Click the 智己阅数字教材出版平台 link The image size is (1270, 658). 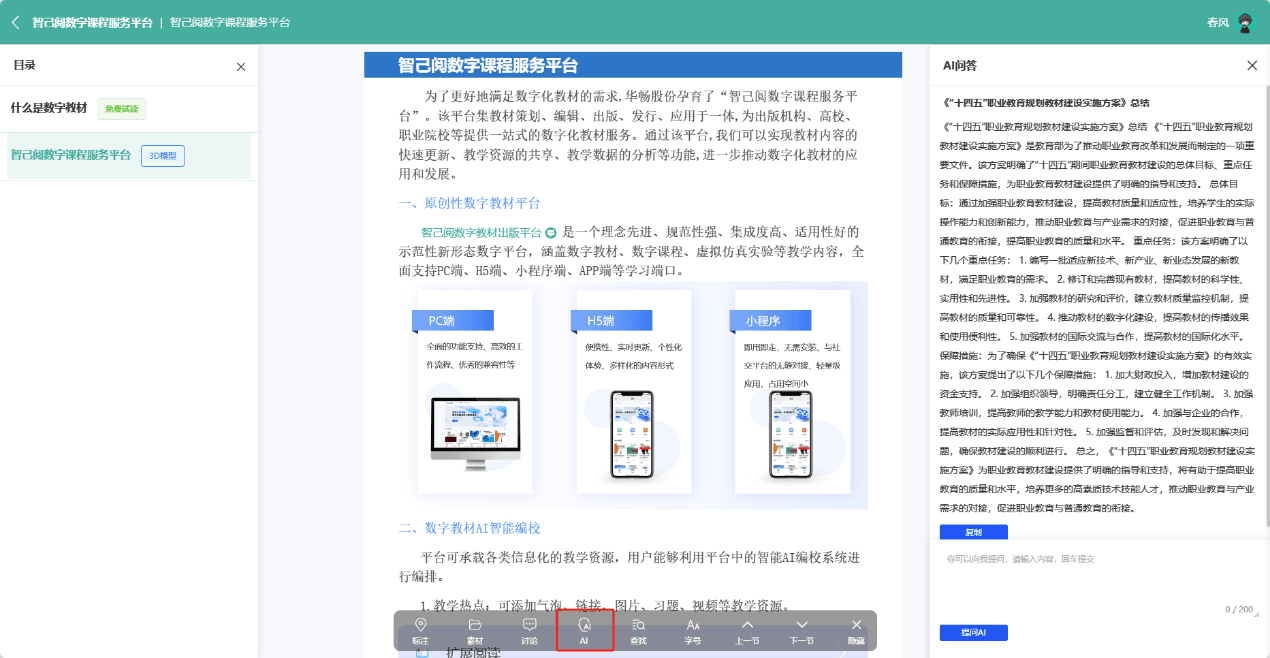(481, 232)
